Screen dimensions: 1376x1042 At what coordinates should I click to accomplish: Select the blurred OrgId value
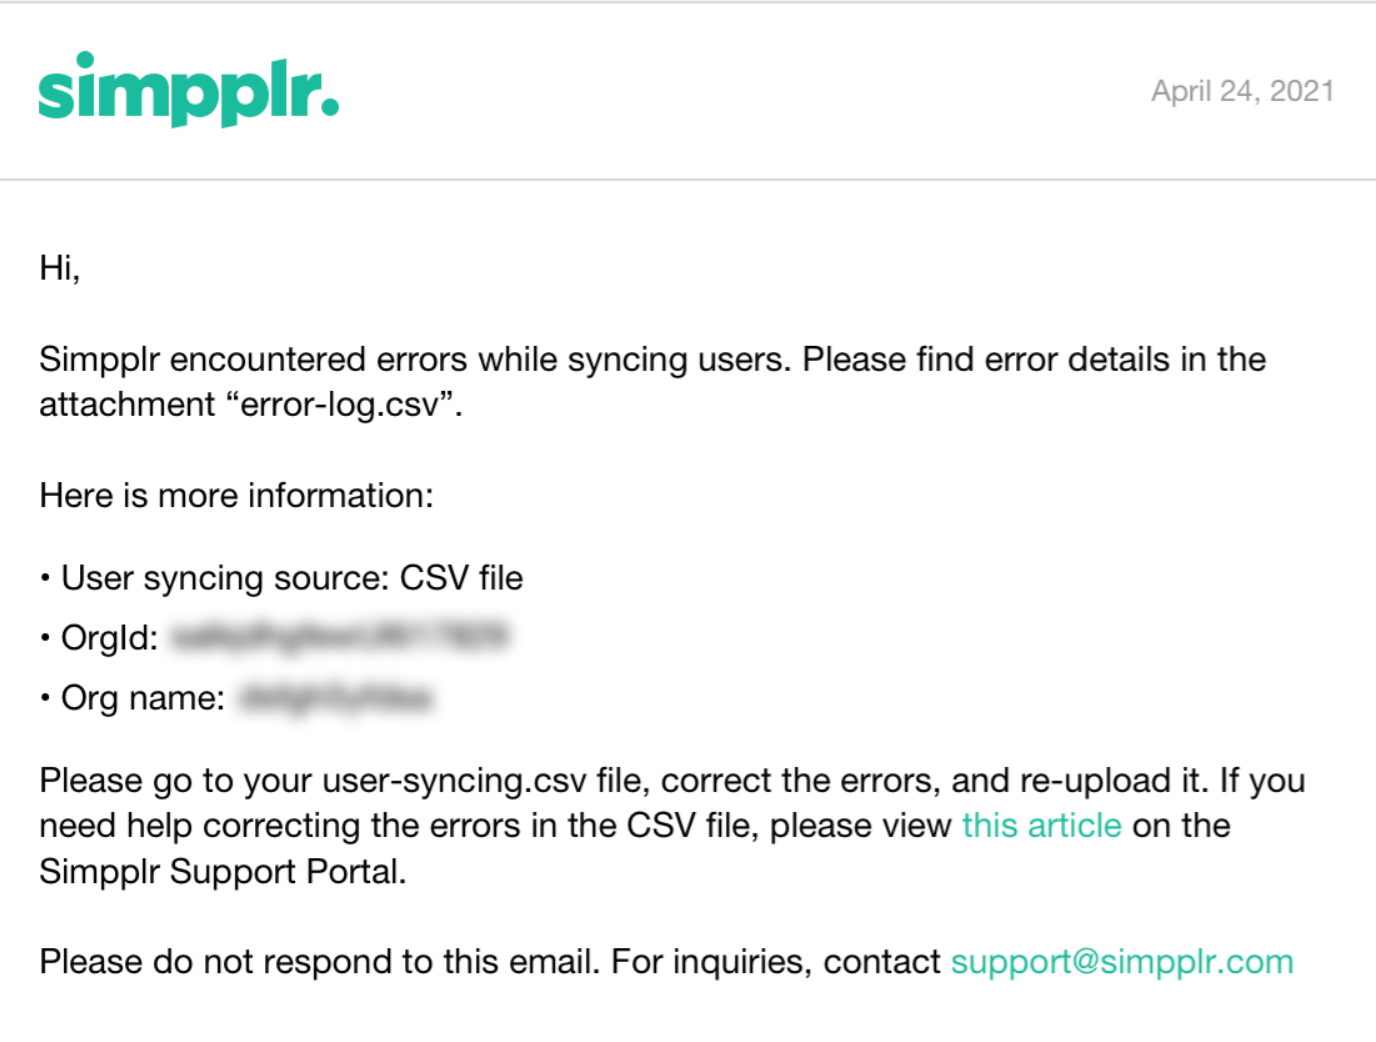pyautogui.click(x=339, y=637)
